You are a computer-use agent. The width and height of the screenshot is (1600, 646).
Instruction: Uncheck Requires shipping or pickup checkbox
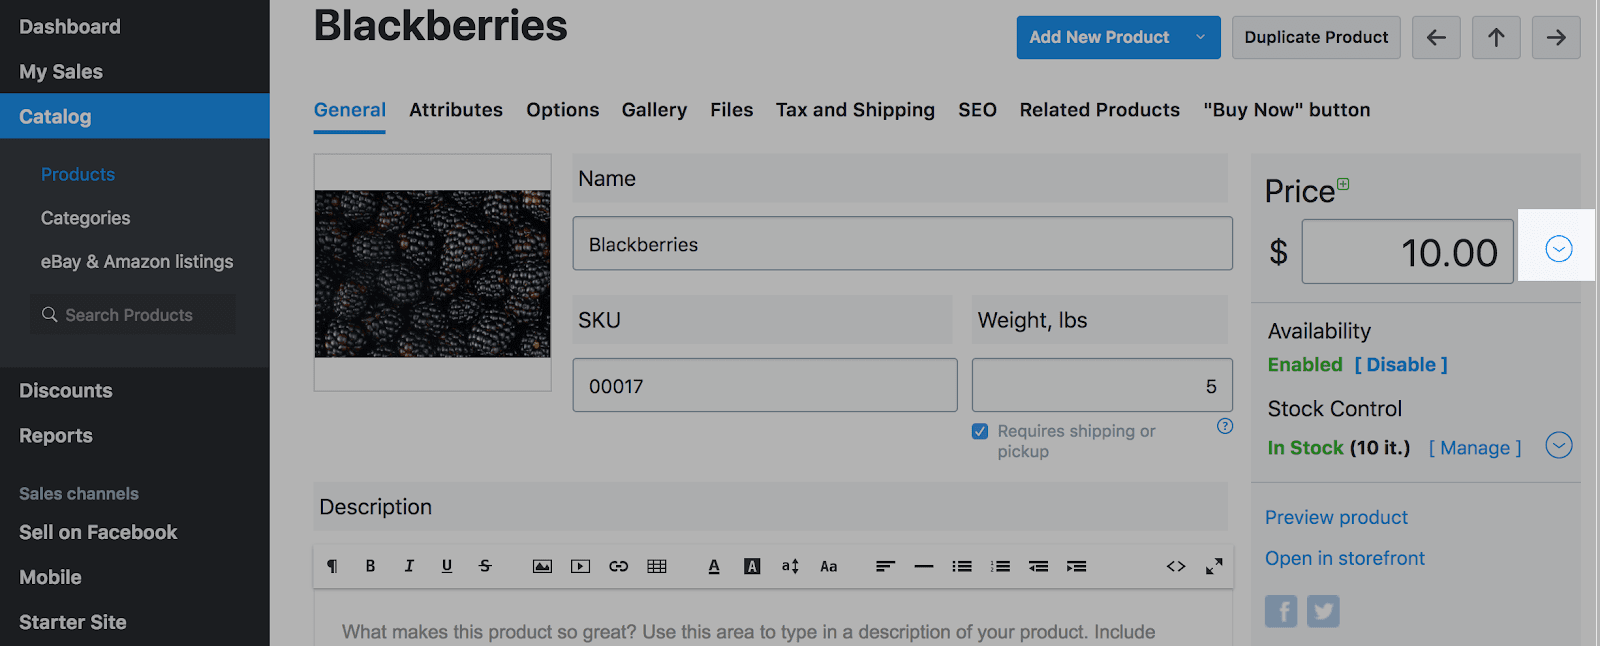pyautogui.click(x=980, y=431)
